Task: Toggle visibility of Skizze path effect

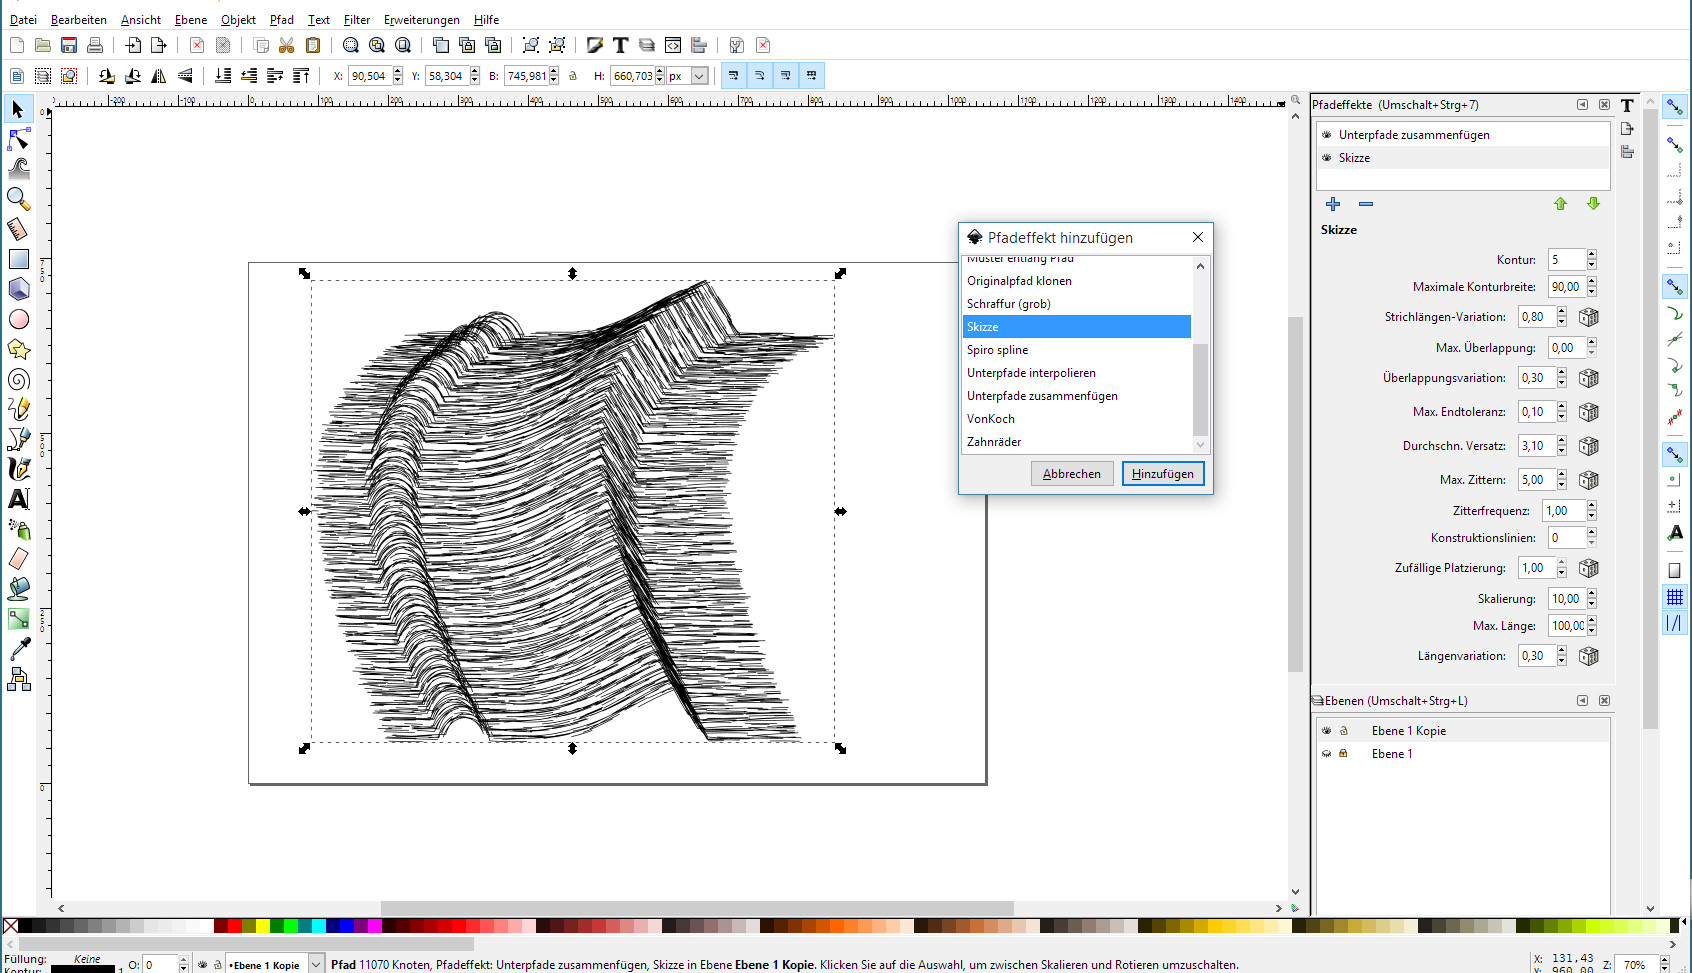Action: point(1327,158)
